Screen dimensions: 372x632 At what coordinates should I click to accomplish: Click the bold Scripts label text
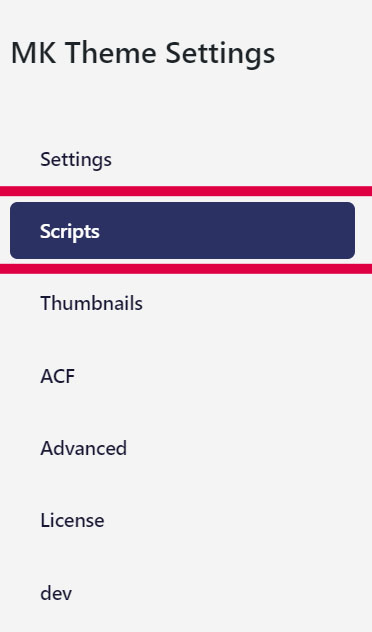(x=70, y=232)
